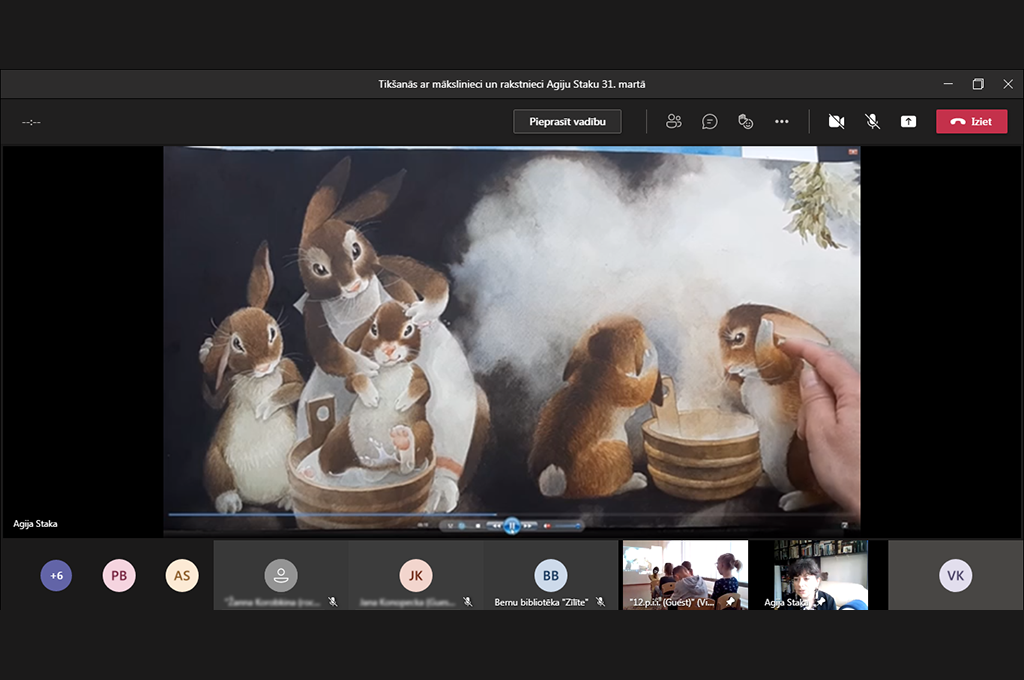The width and height of the screenshot is (1024, 680).
Task: Stop the shared video playback
Action: click(478, 525)
